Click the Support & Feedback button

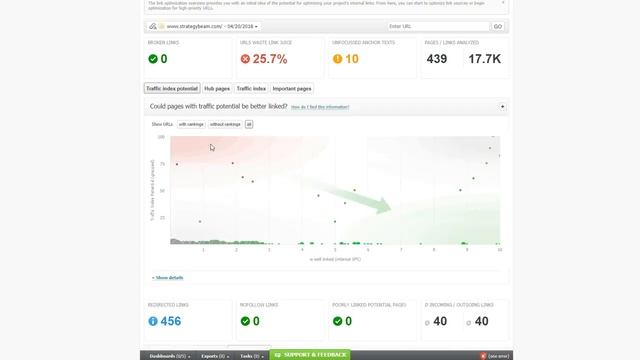point(310,355)
